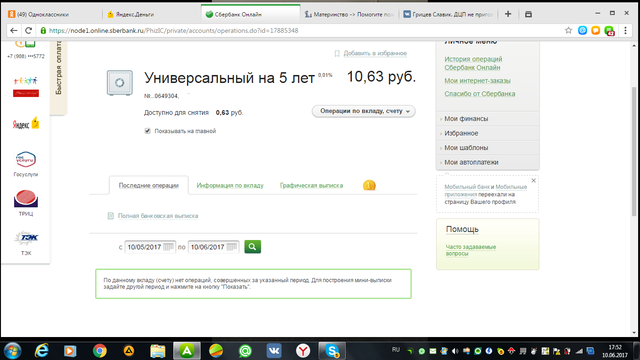Image resolution: width=640 pixels, height=360 pixels.
Task: Open 'Полная банковская выписка' link
Action: click(158, 216)
